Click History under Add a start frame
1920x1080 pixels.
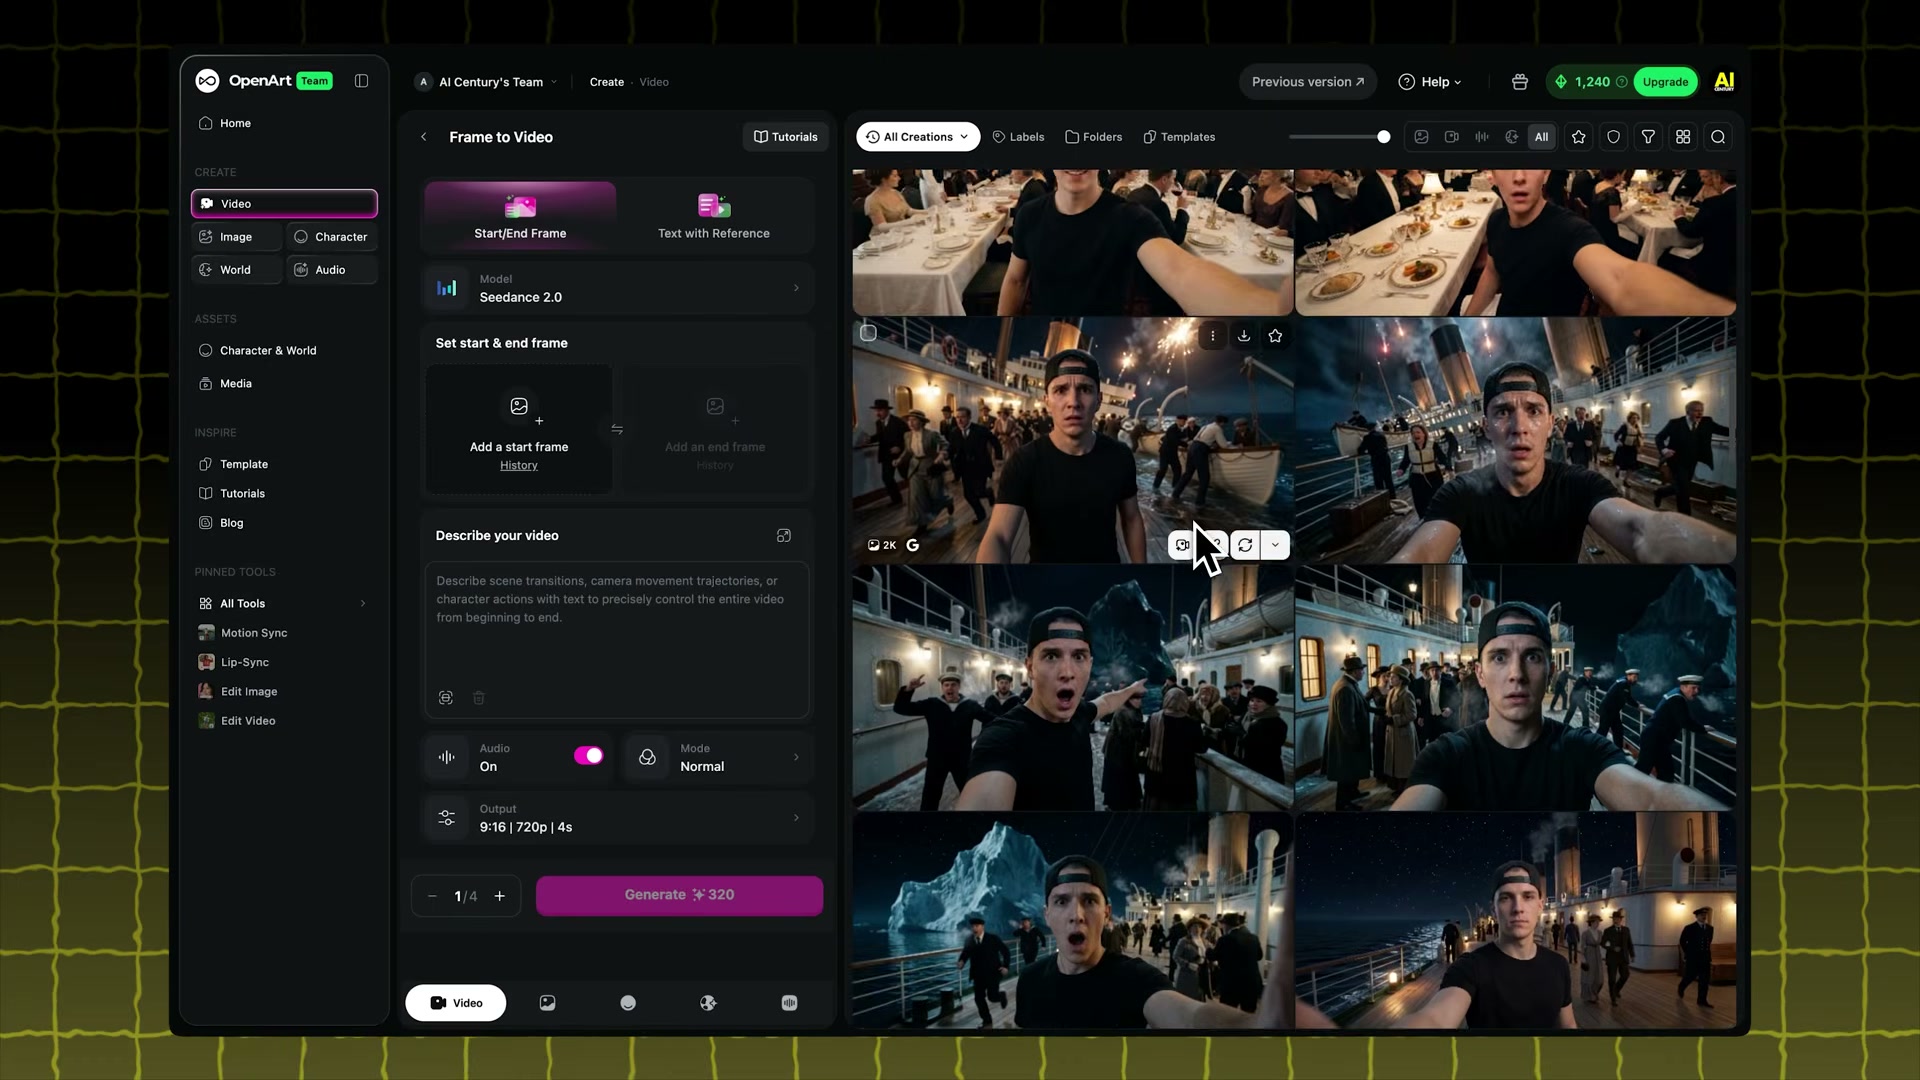519,466
